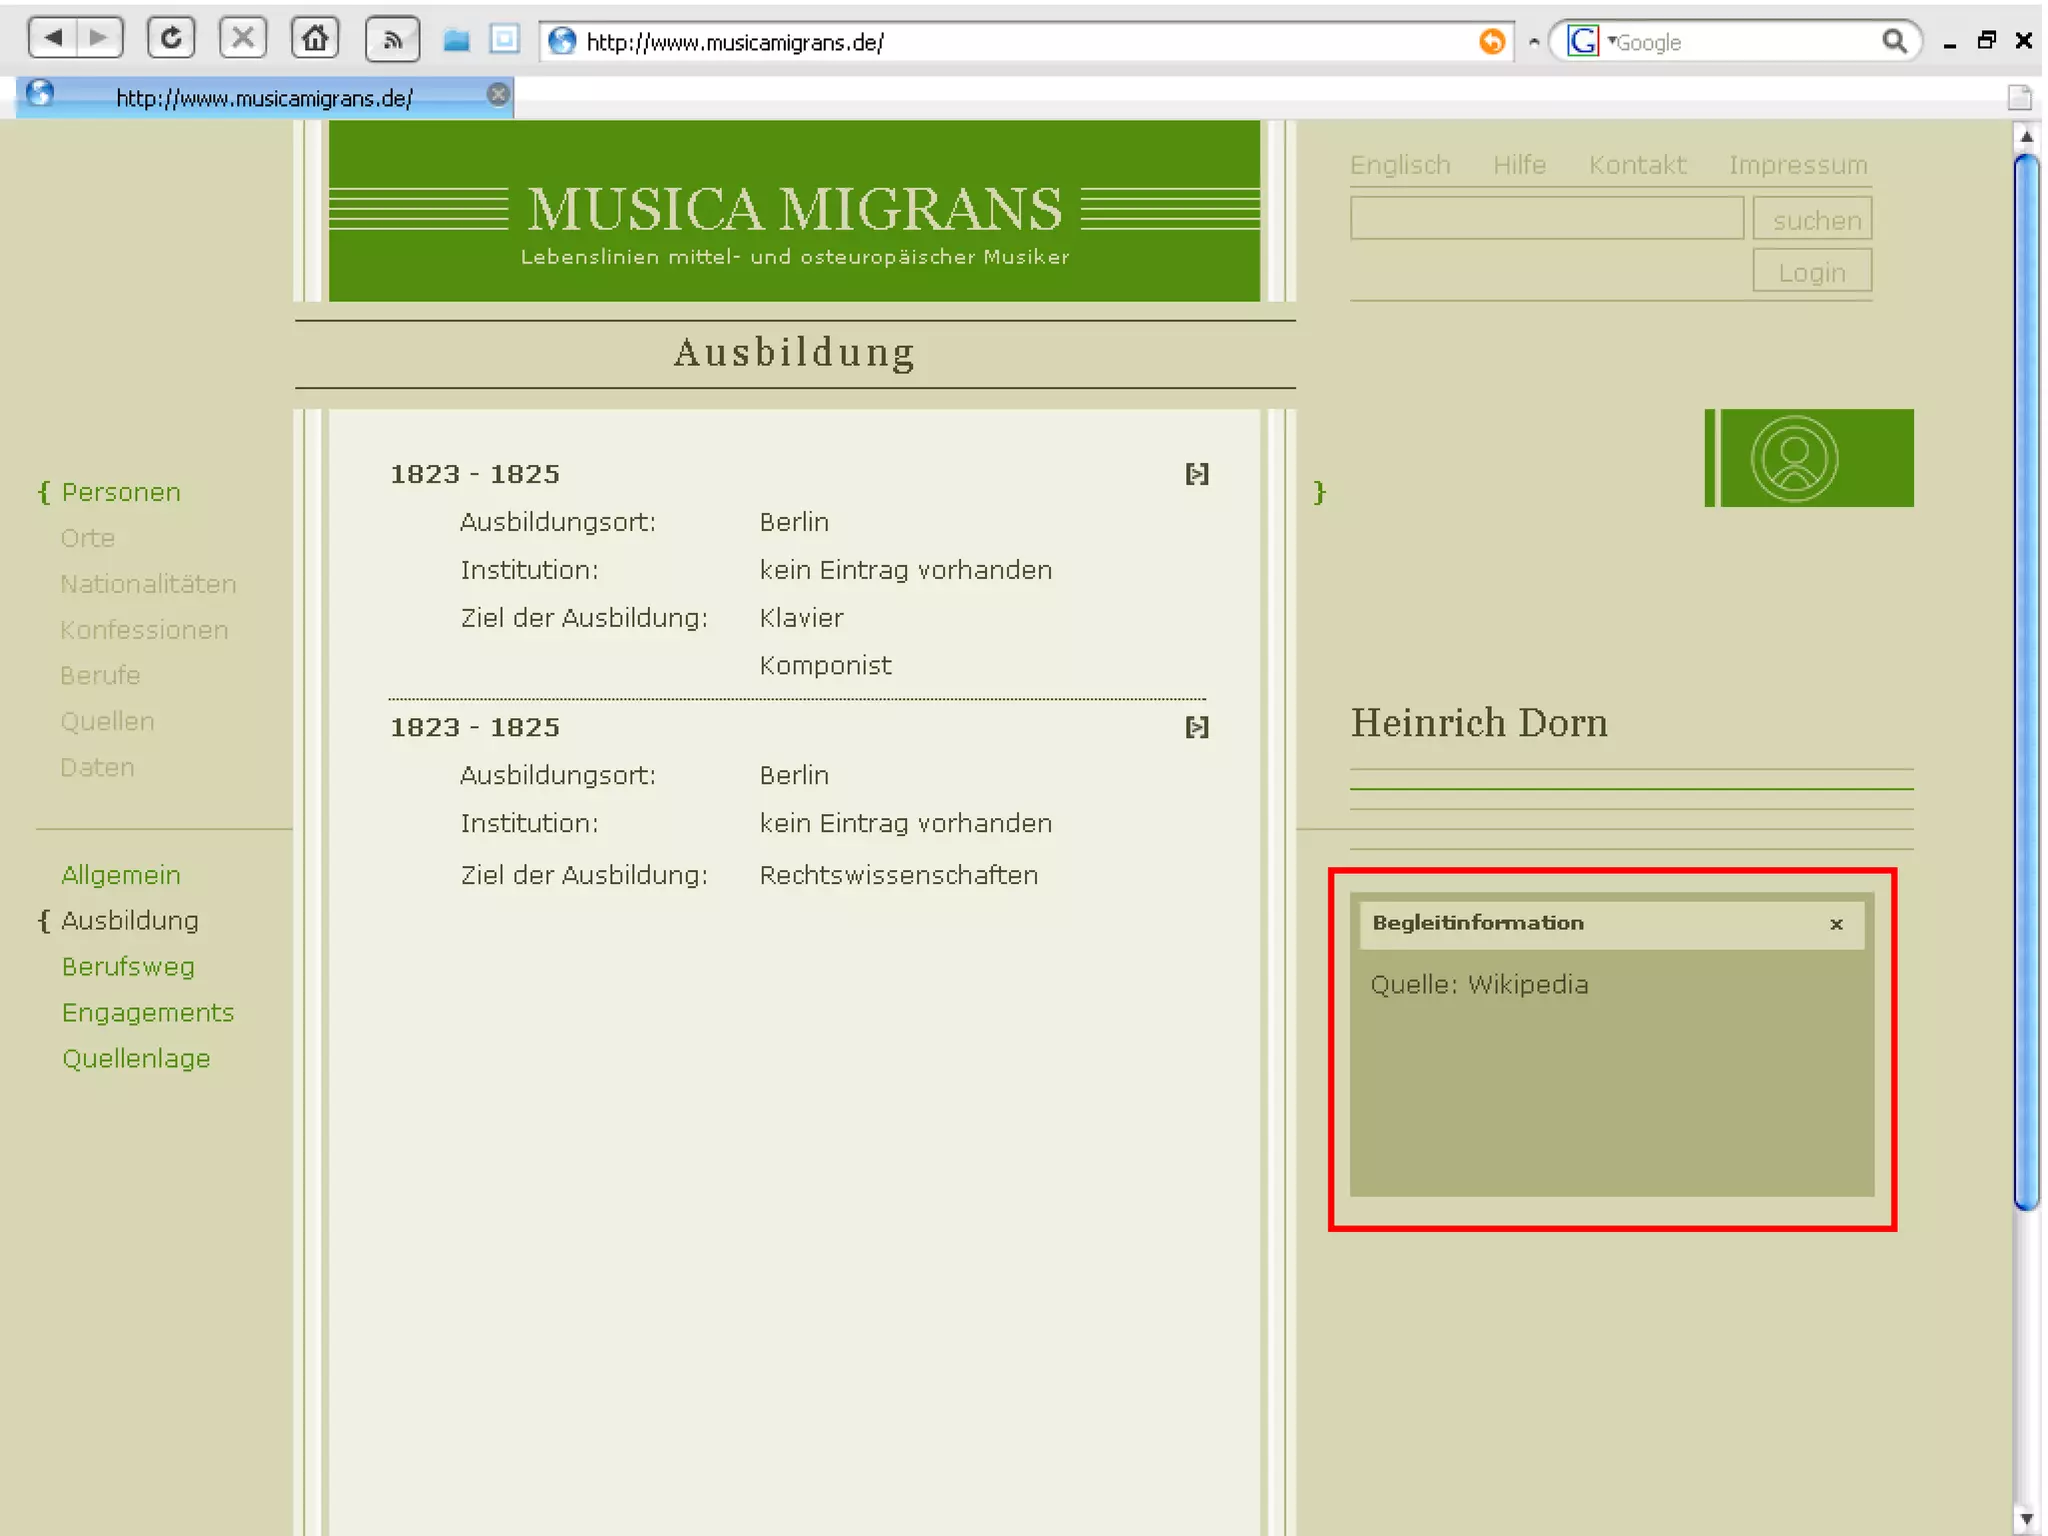Click the Login button
The image size is (2048, 1536).
click(1811, 272)
